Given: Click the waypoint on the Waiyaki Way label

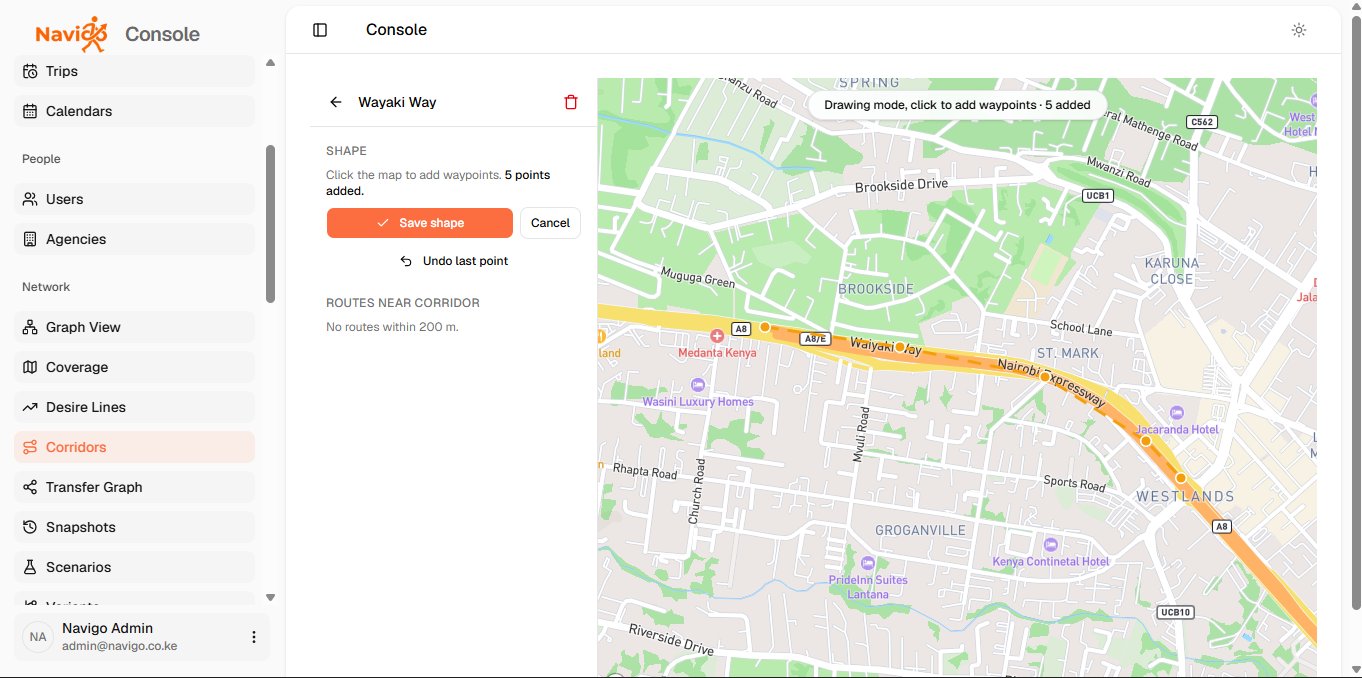Looking at the screenshot, I should tap(900, 347).
